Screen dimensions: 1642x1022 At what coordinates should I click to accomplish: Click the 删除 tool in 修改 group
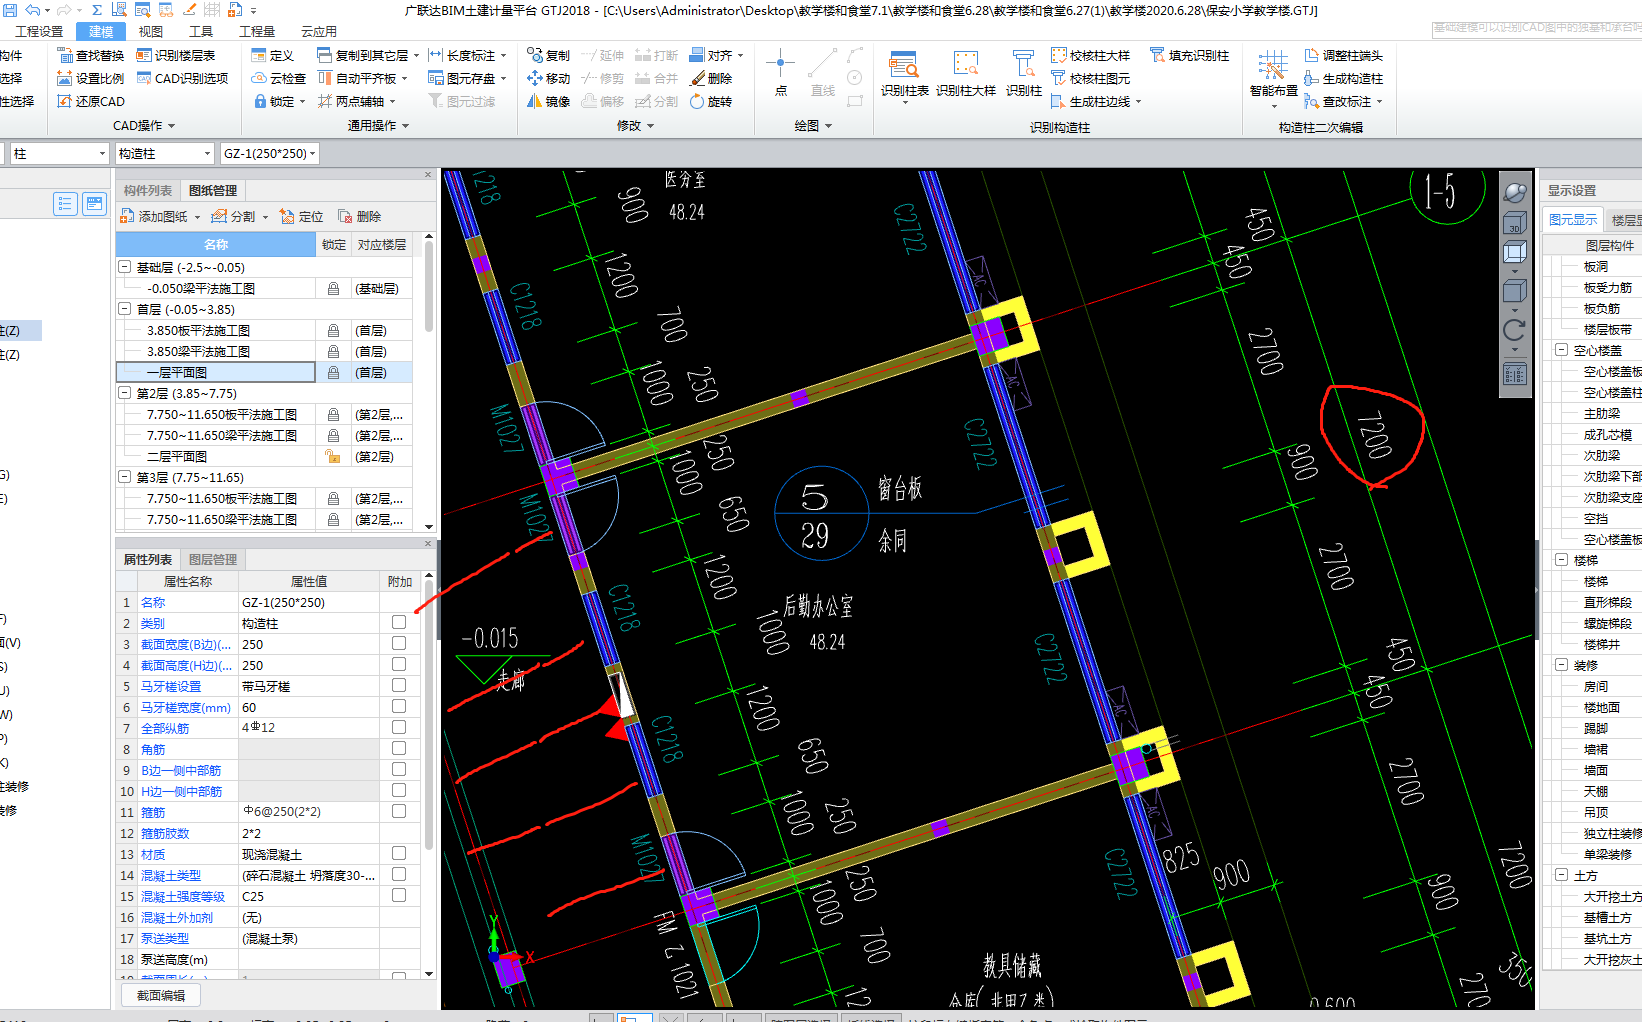[x=711, y=78]
